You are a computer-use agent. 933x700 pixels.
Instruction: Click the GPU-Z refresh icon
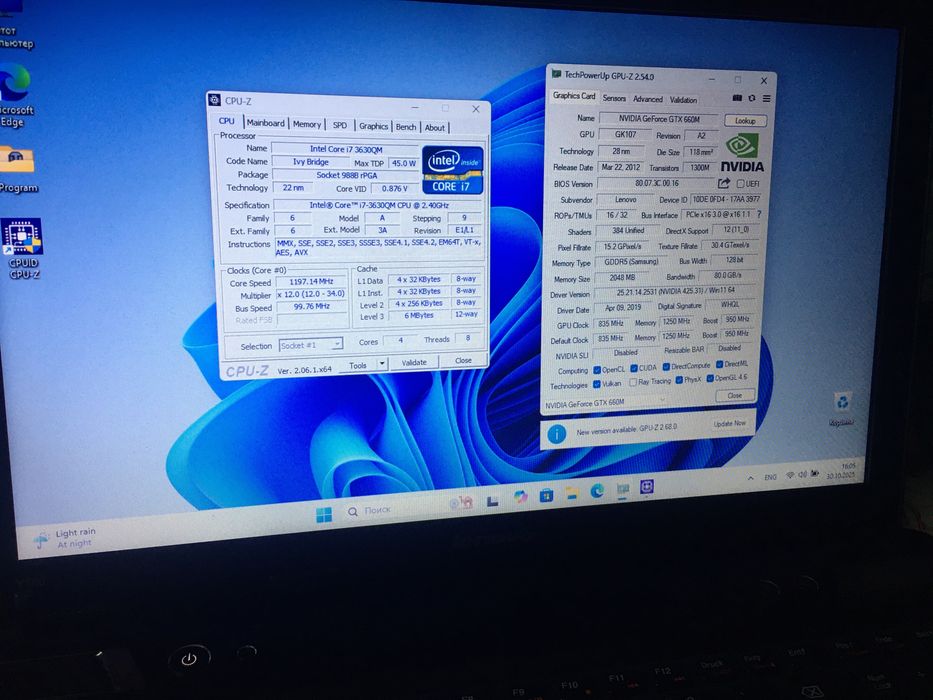click(x=752, y=98)
